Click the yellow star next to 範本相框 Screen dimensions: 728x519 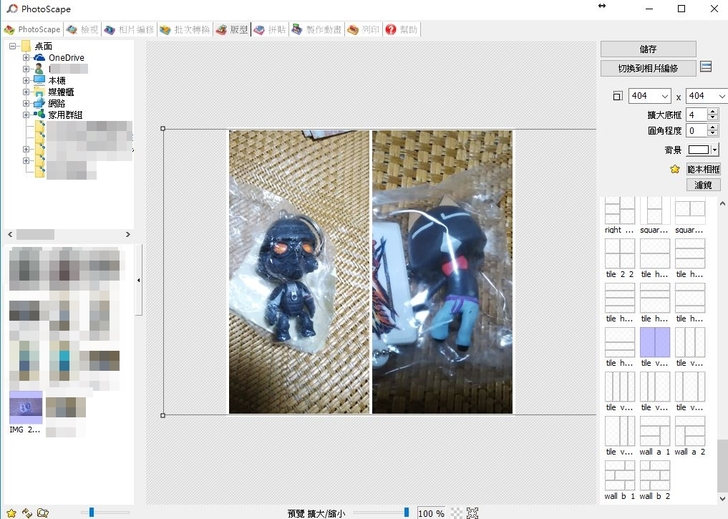coord(676,169)
